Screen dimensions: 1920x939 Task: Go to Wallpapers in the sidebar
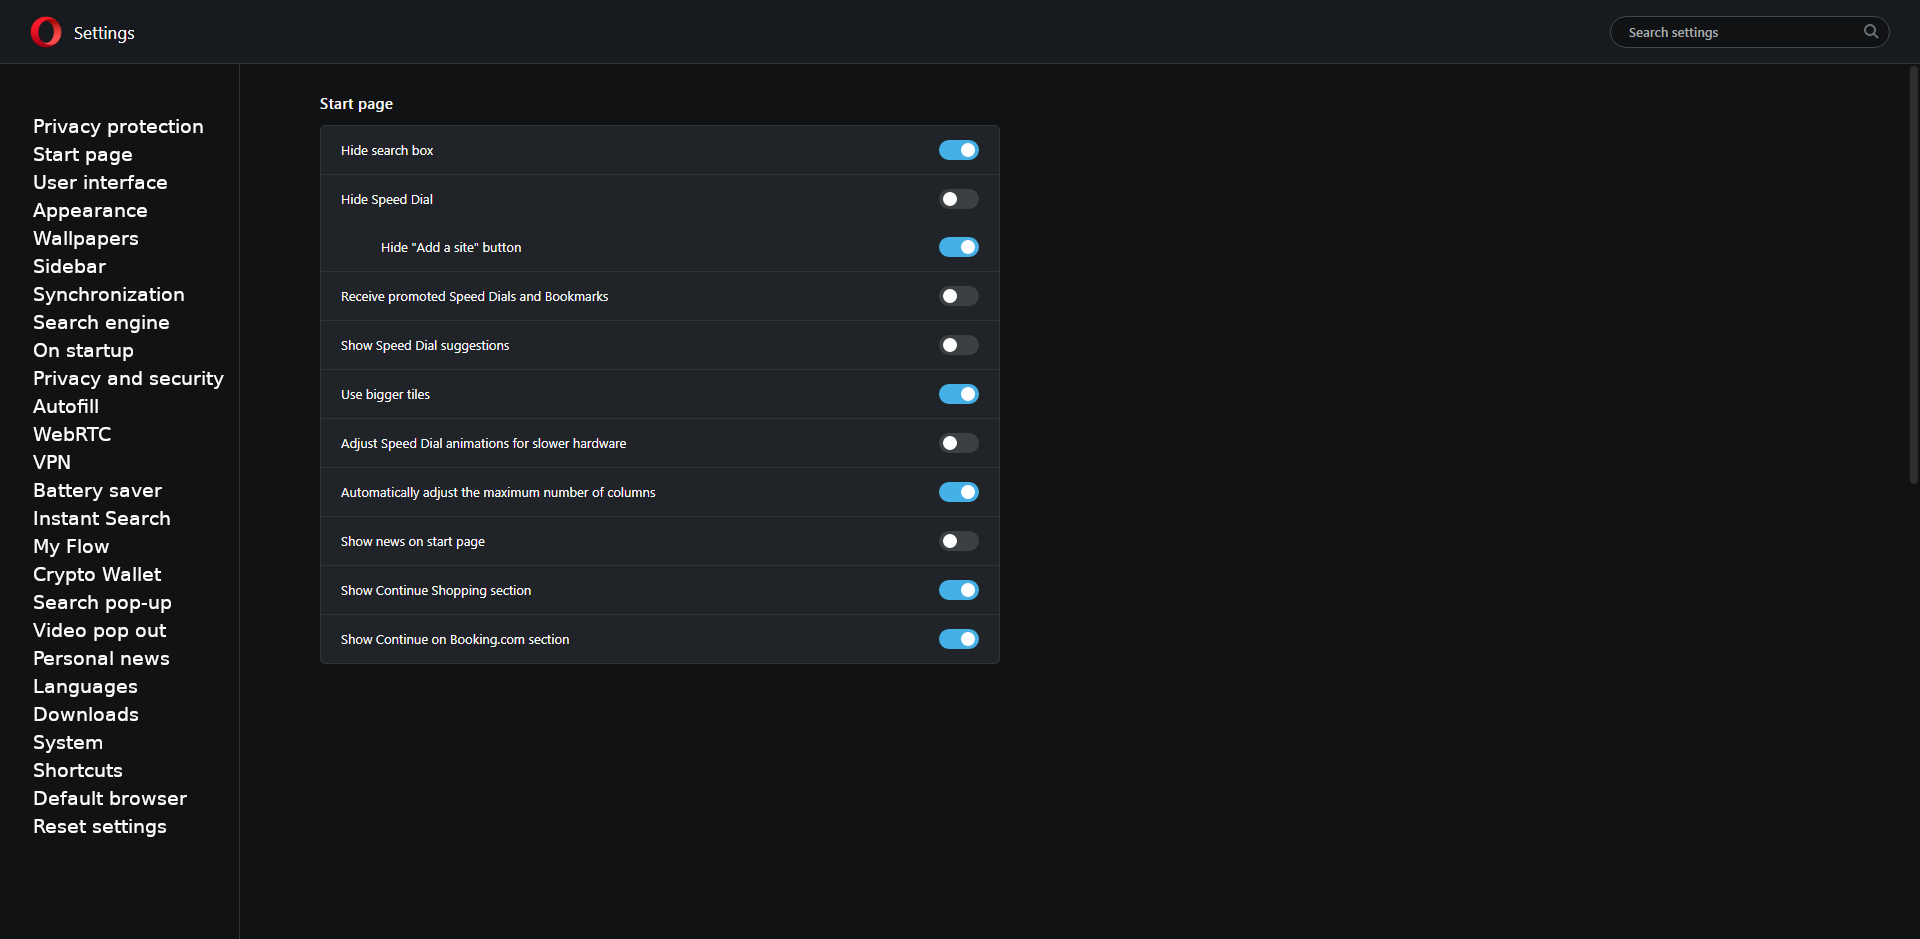tap(86, 238)
